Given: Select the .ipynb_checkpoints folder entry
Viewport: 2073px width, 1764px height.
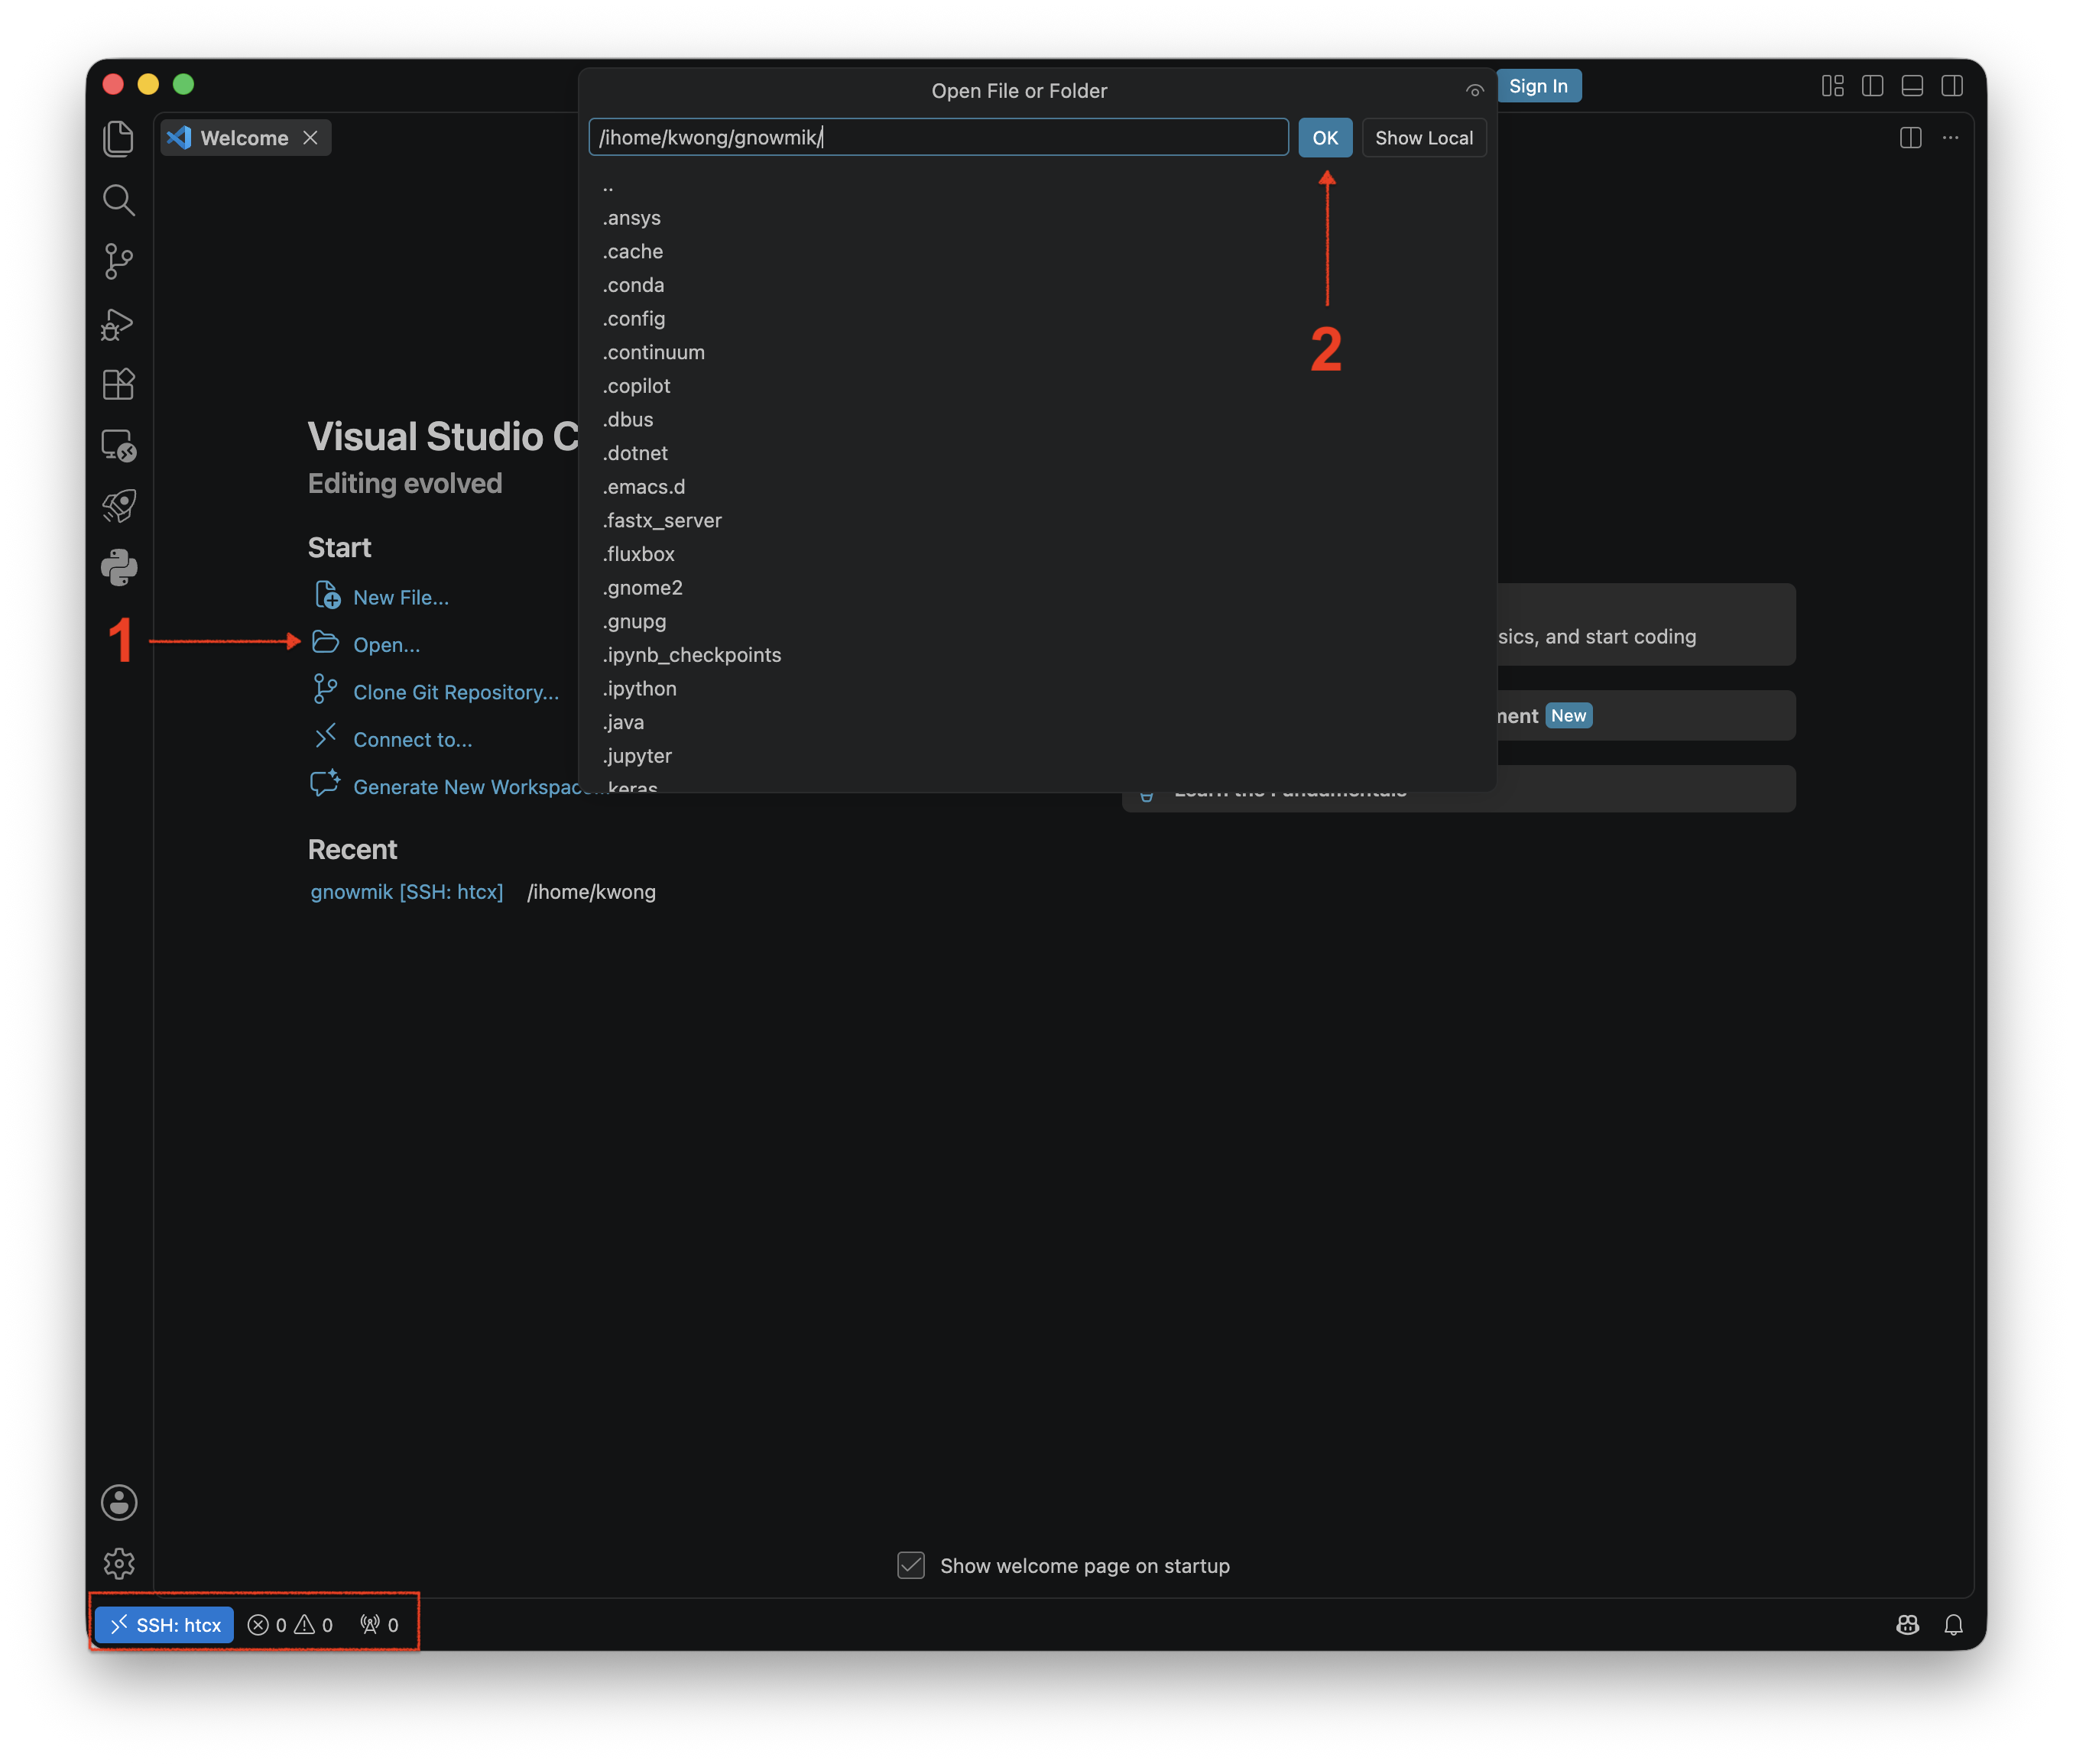Looking at the screenshot, I should pyautogui.click(x=1037, y=655).
